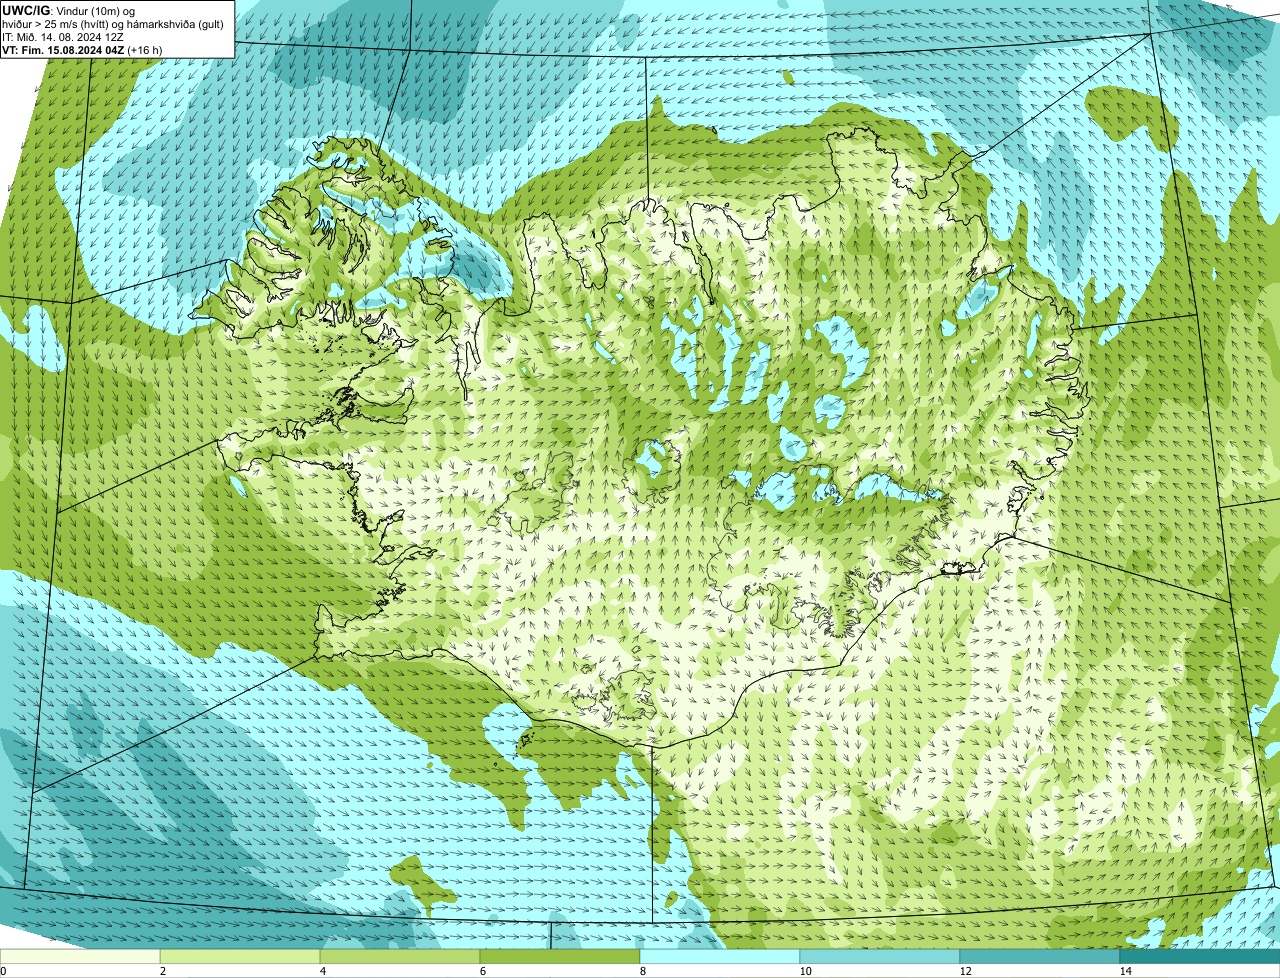Click the legend scale label '14'
Viewport: 1280px width, 978px height.
1124,971
